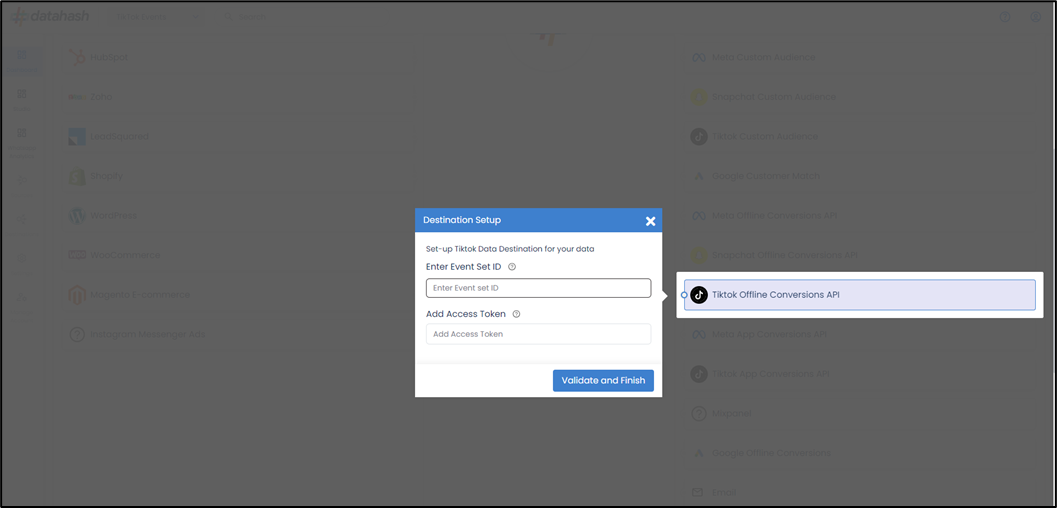Click the TikTok logo on the highlighted destination

coord(699,295)
